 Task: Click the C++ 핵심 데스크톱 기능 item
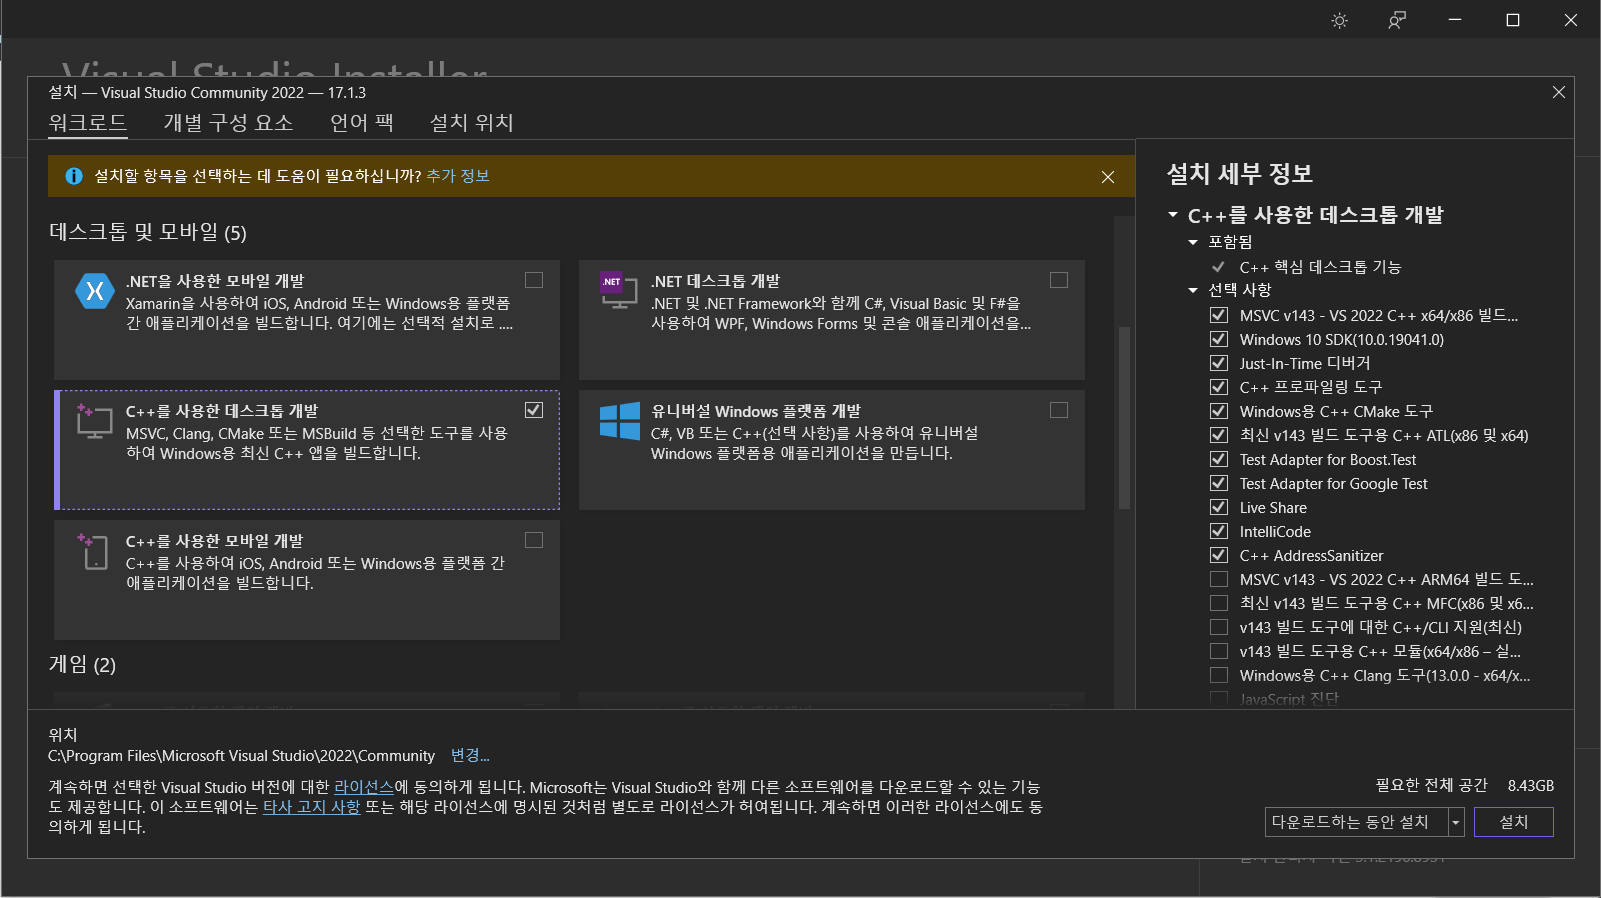tap(1320, 267)
